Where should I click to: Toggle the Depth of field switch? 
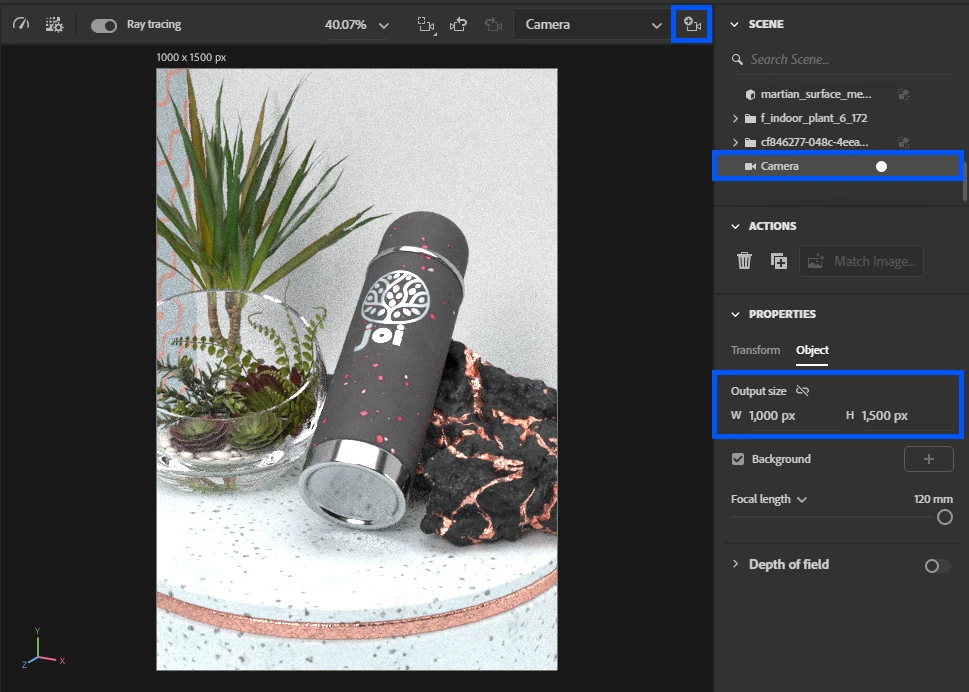click(936, 566)
